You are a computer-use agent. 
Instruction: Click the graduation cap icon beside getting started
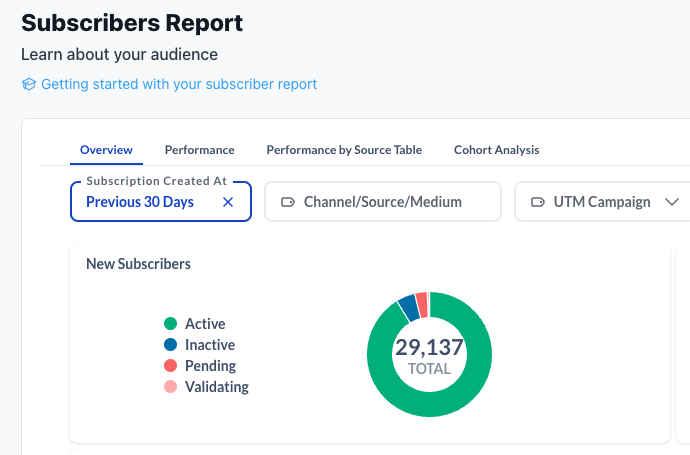tap(28, 85)
